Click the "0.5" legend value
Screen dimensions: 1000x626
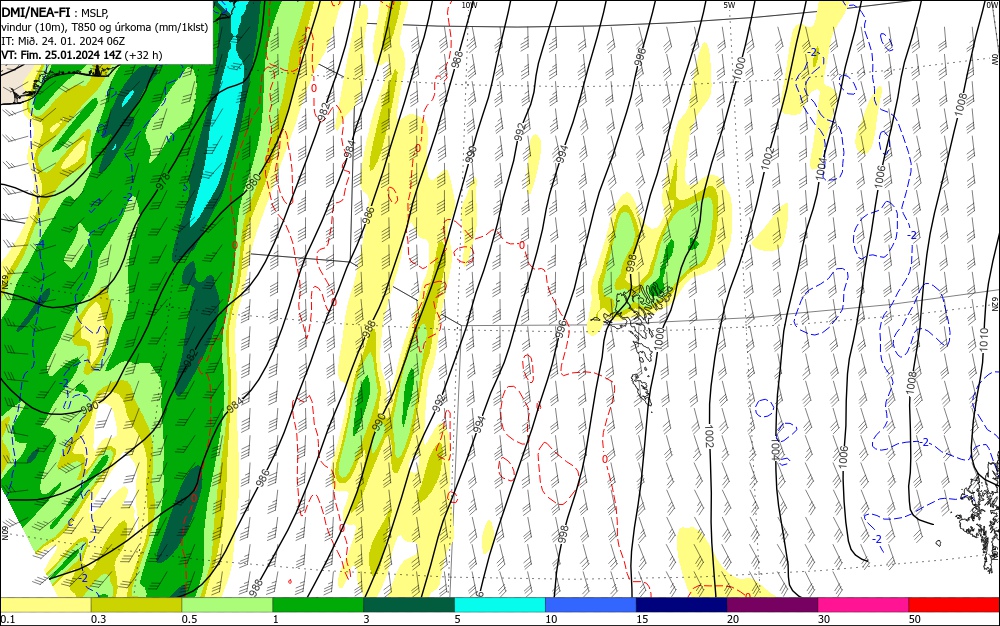(x=189, y=619)
